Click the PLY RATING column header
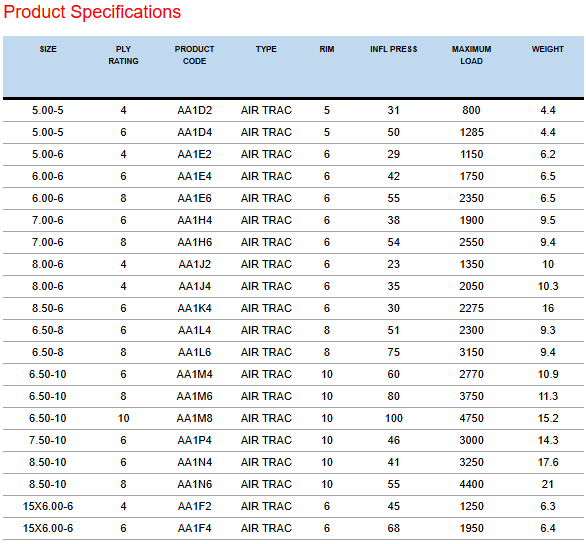 (123, 55)
